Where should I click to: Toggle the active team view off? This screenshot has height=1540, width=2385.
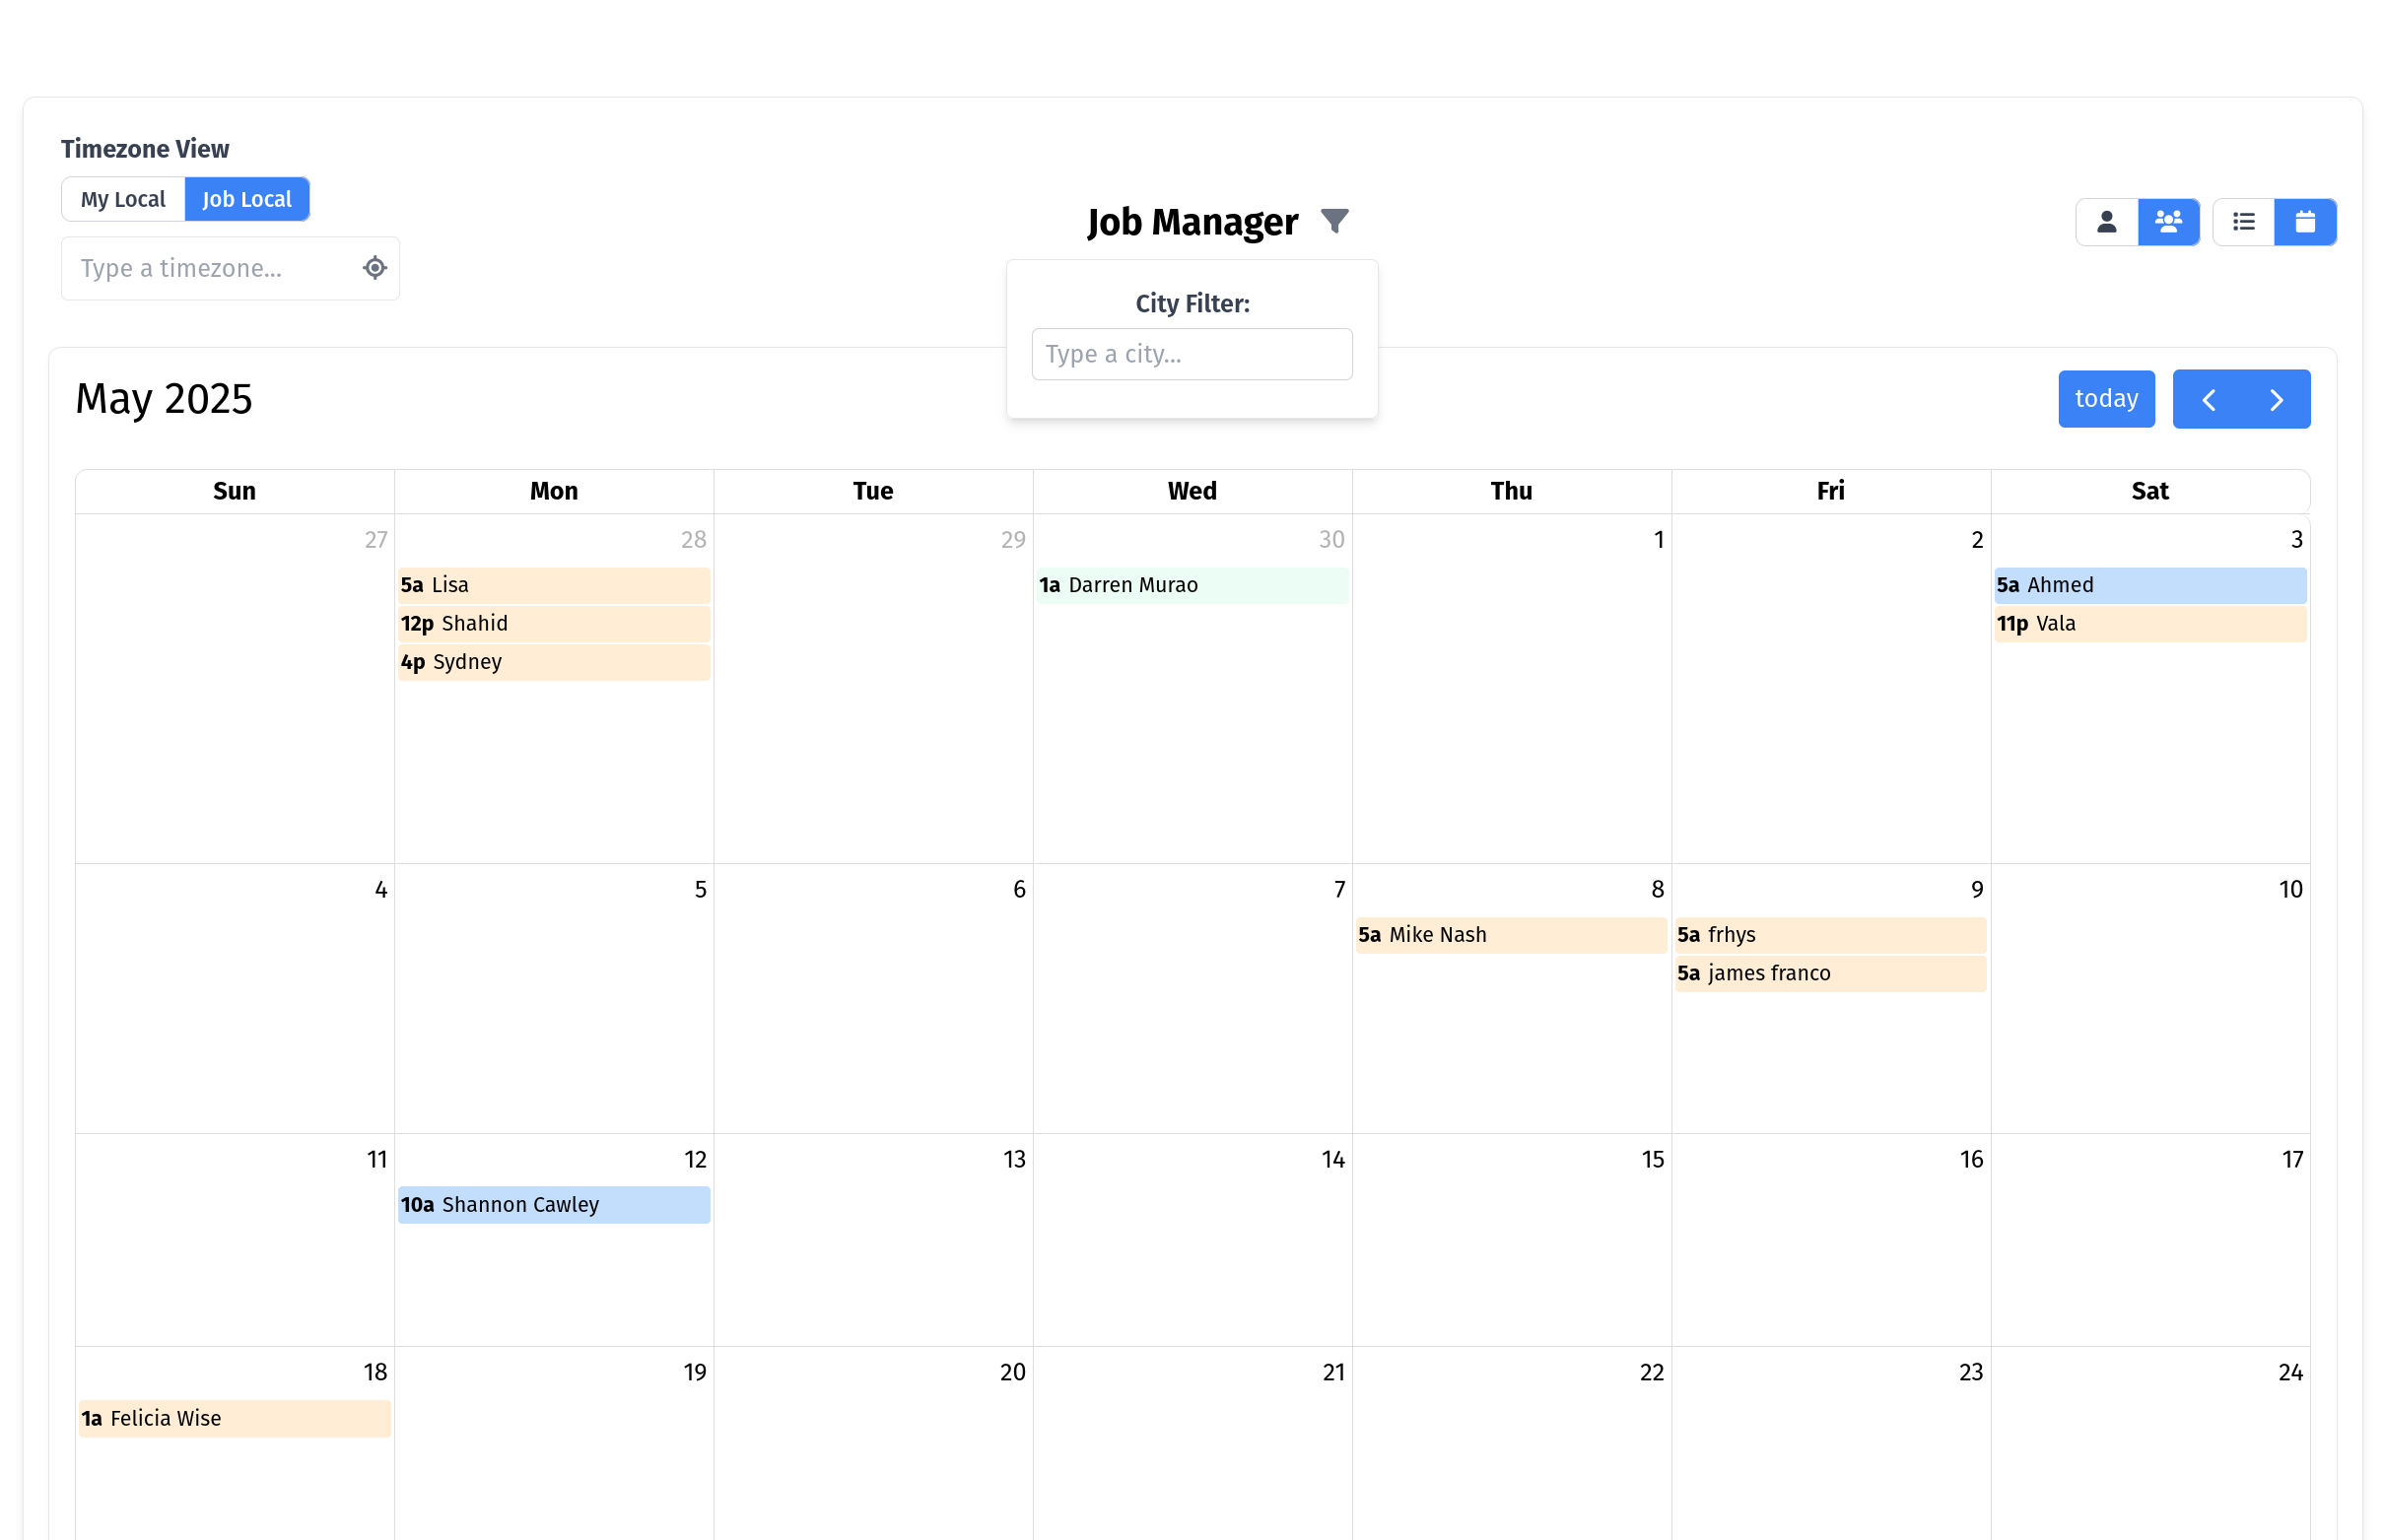[2169, 221]
